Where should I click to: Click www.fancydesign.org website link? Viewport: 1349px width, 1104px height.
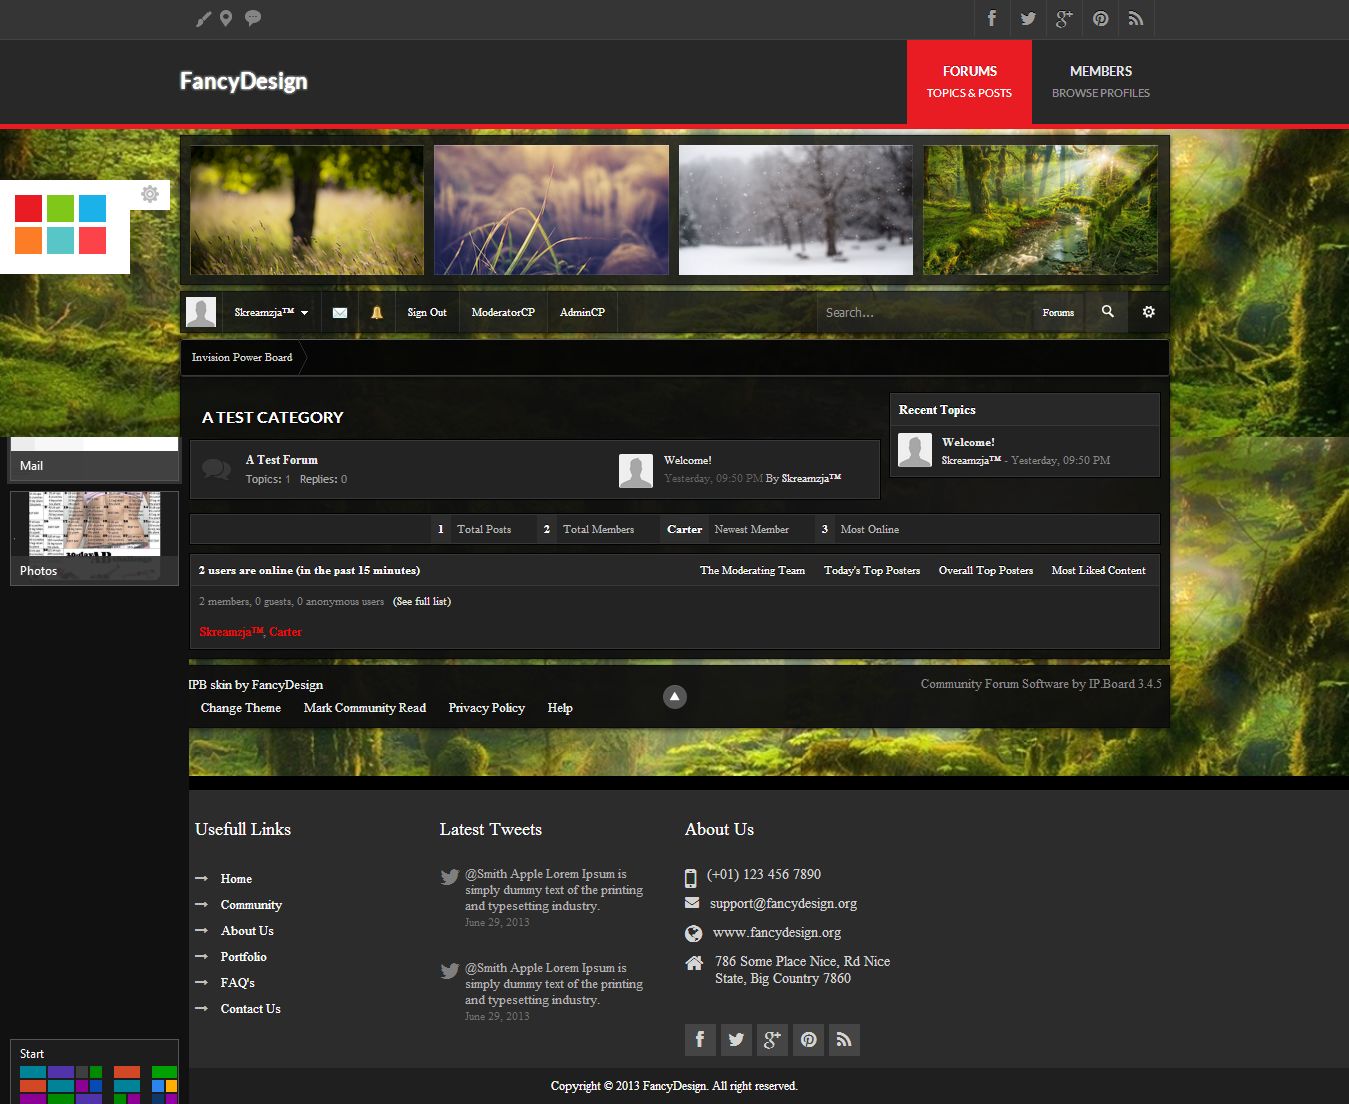click(x=777, y=932)
